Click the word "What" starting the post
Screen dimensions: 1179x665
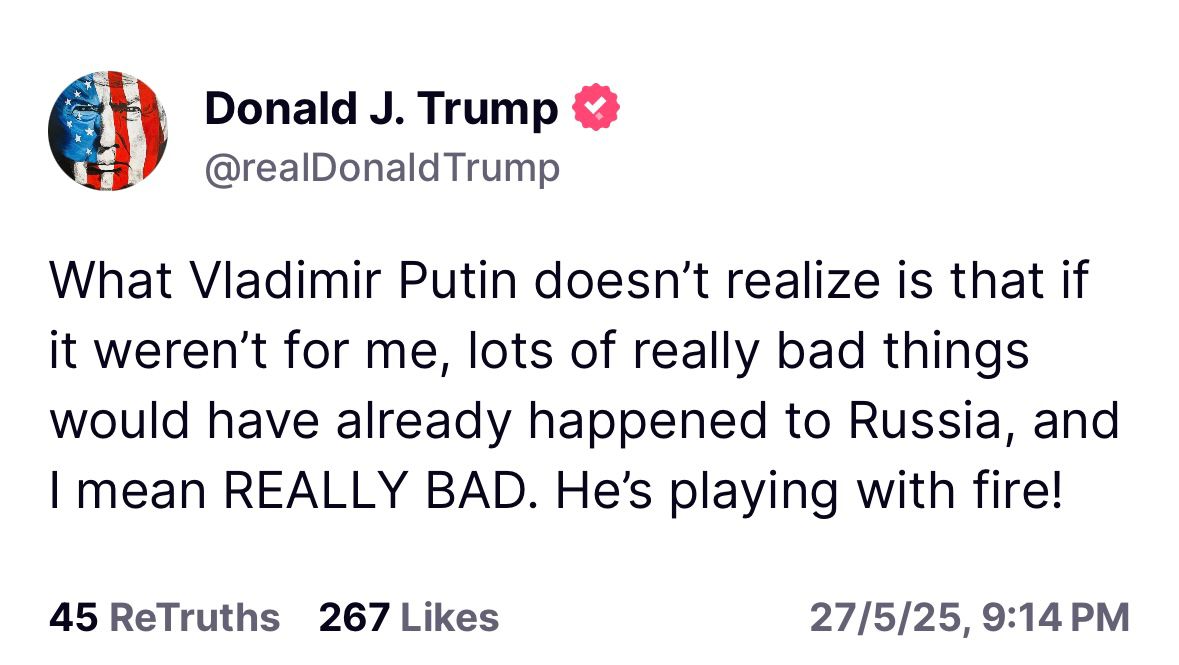(111, 281)
